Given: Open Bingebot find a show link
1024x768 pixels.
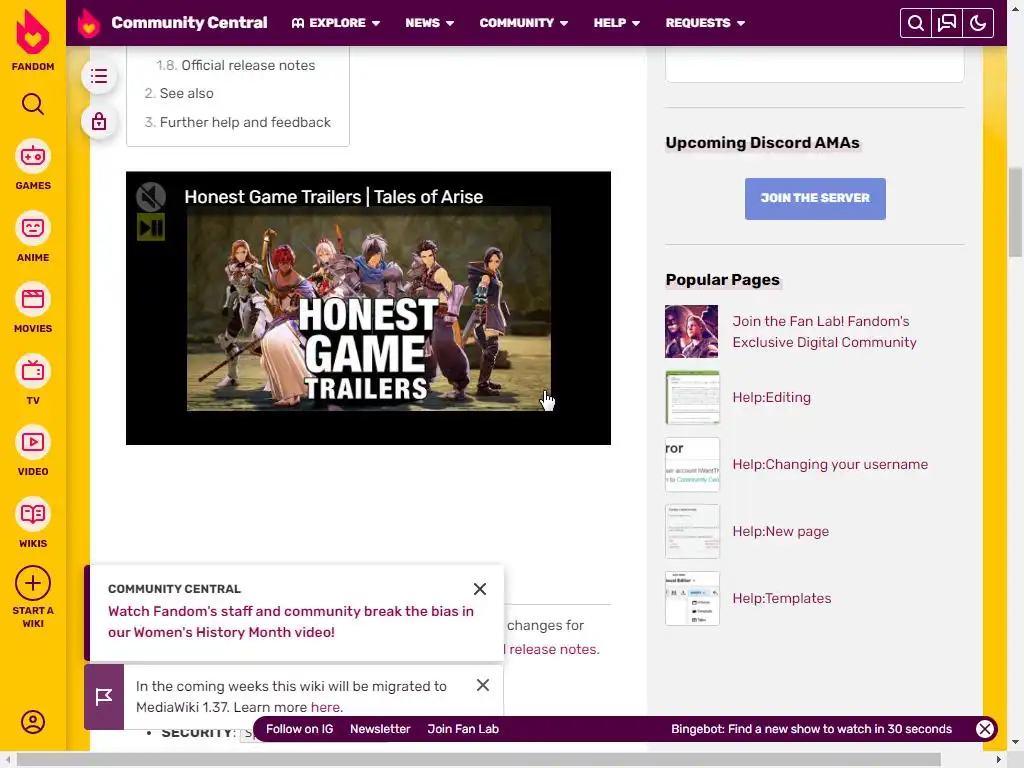Looking at the screenshot, I should (x=811, y=729).
